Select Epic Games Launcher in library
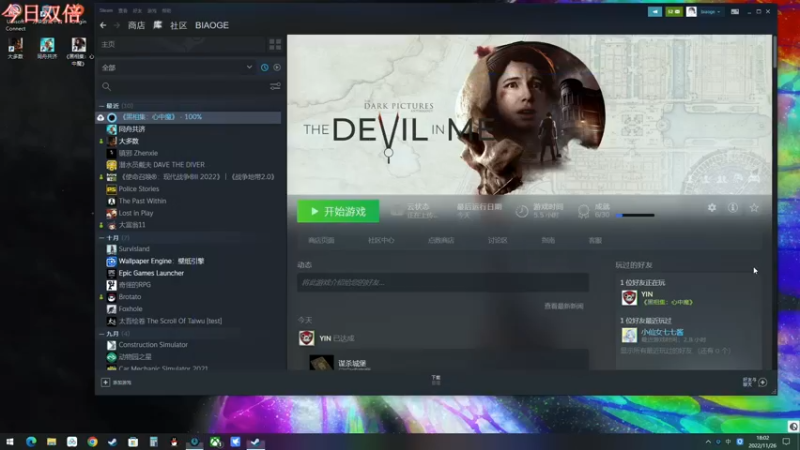 click(151, 273)
